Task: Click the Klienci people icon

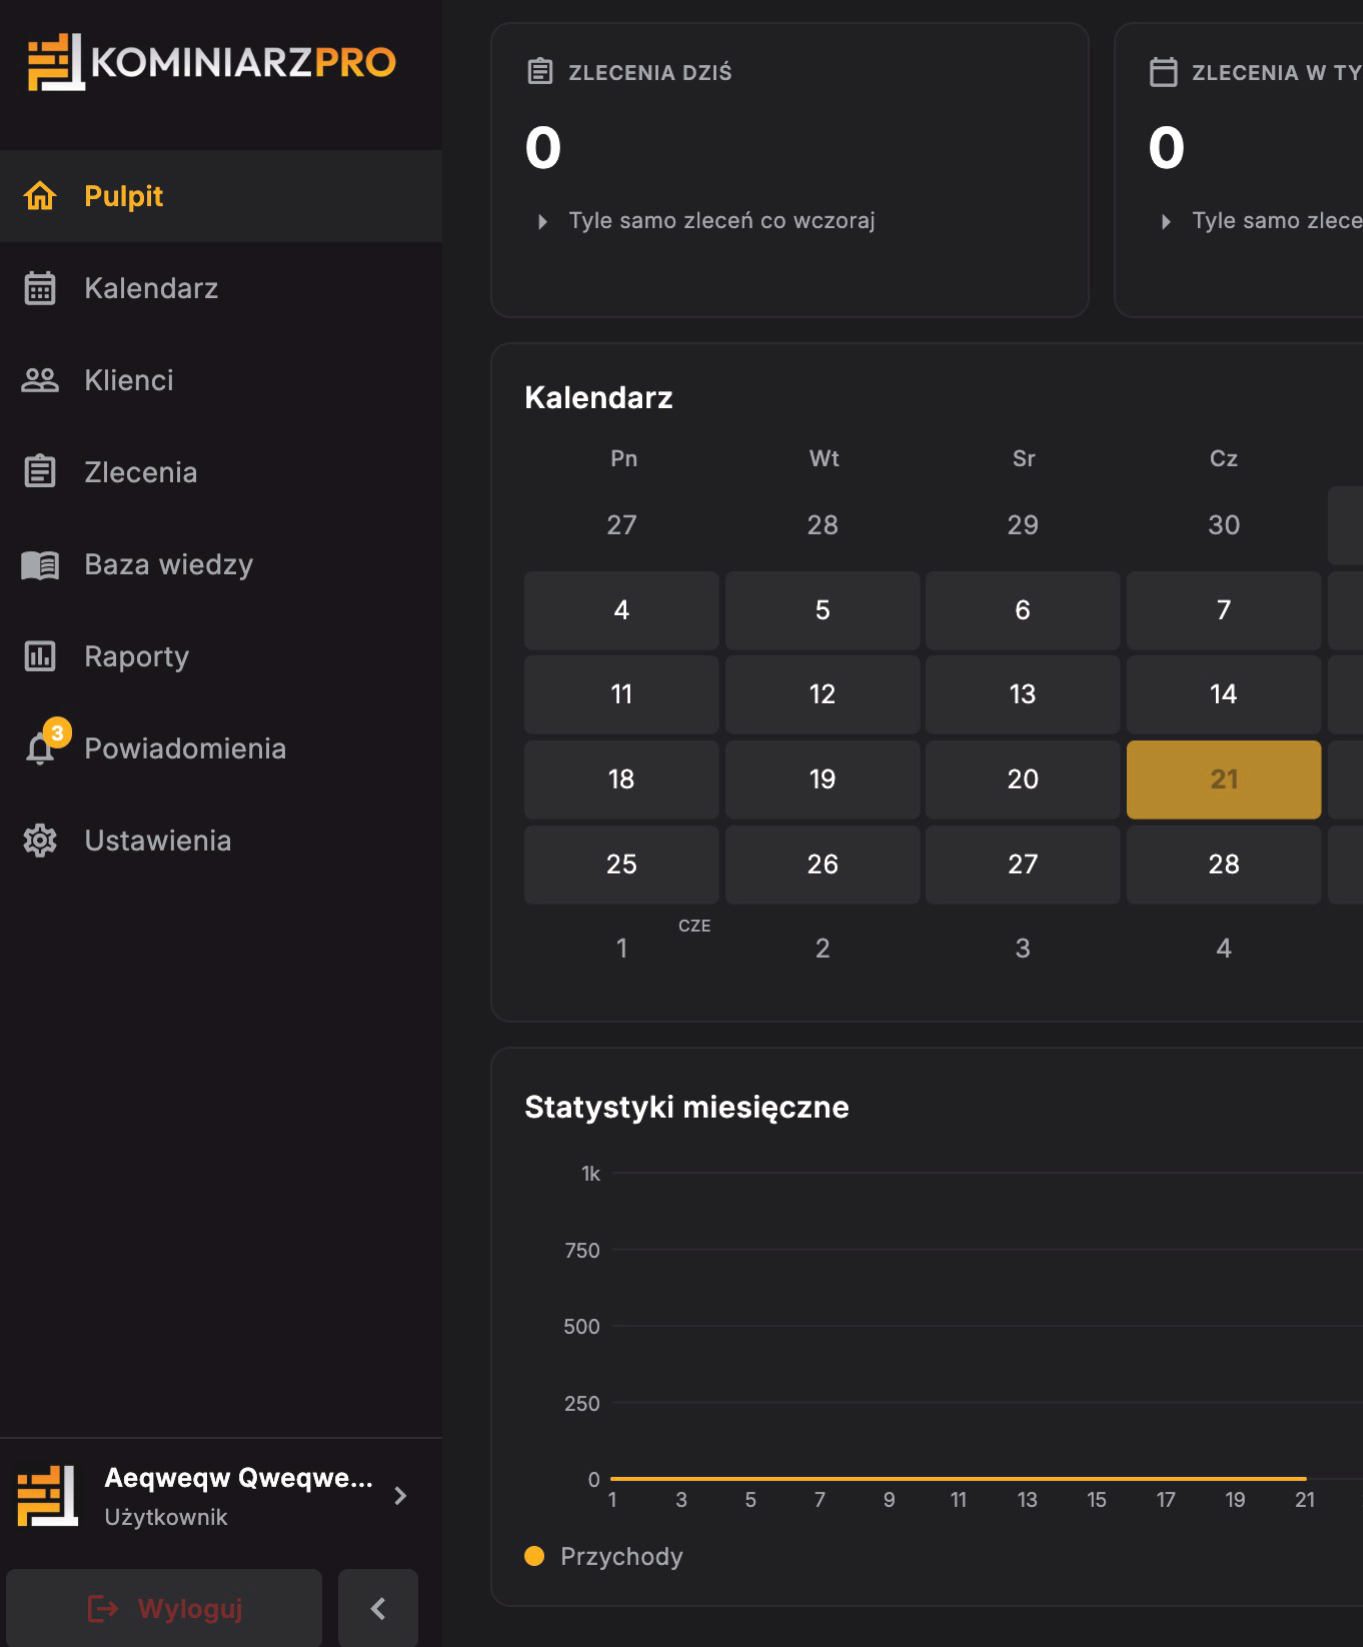Action: (40, 380)
